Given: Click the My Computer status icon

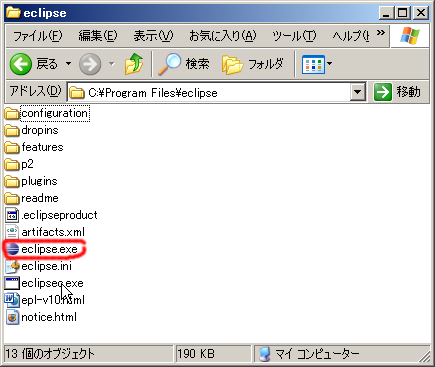Looking at the screenshot, I should tap(265, 354).
